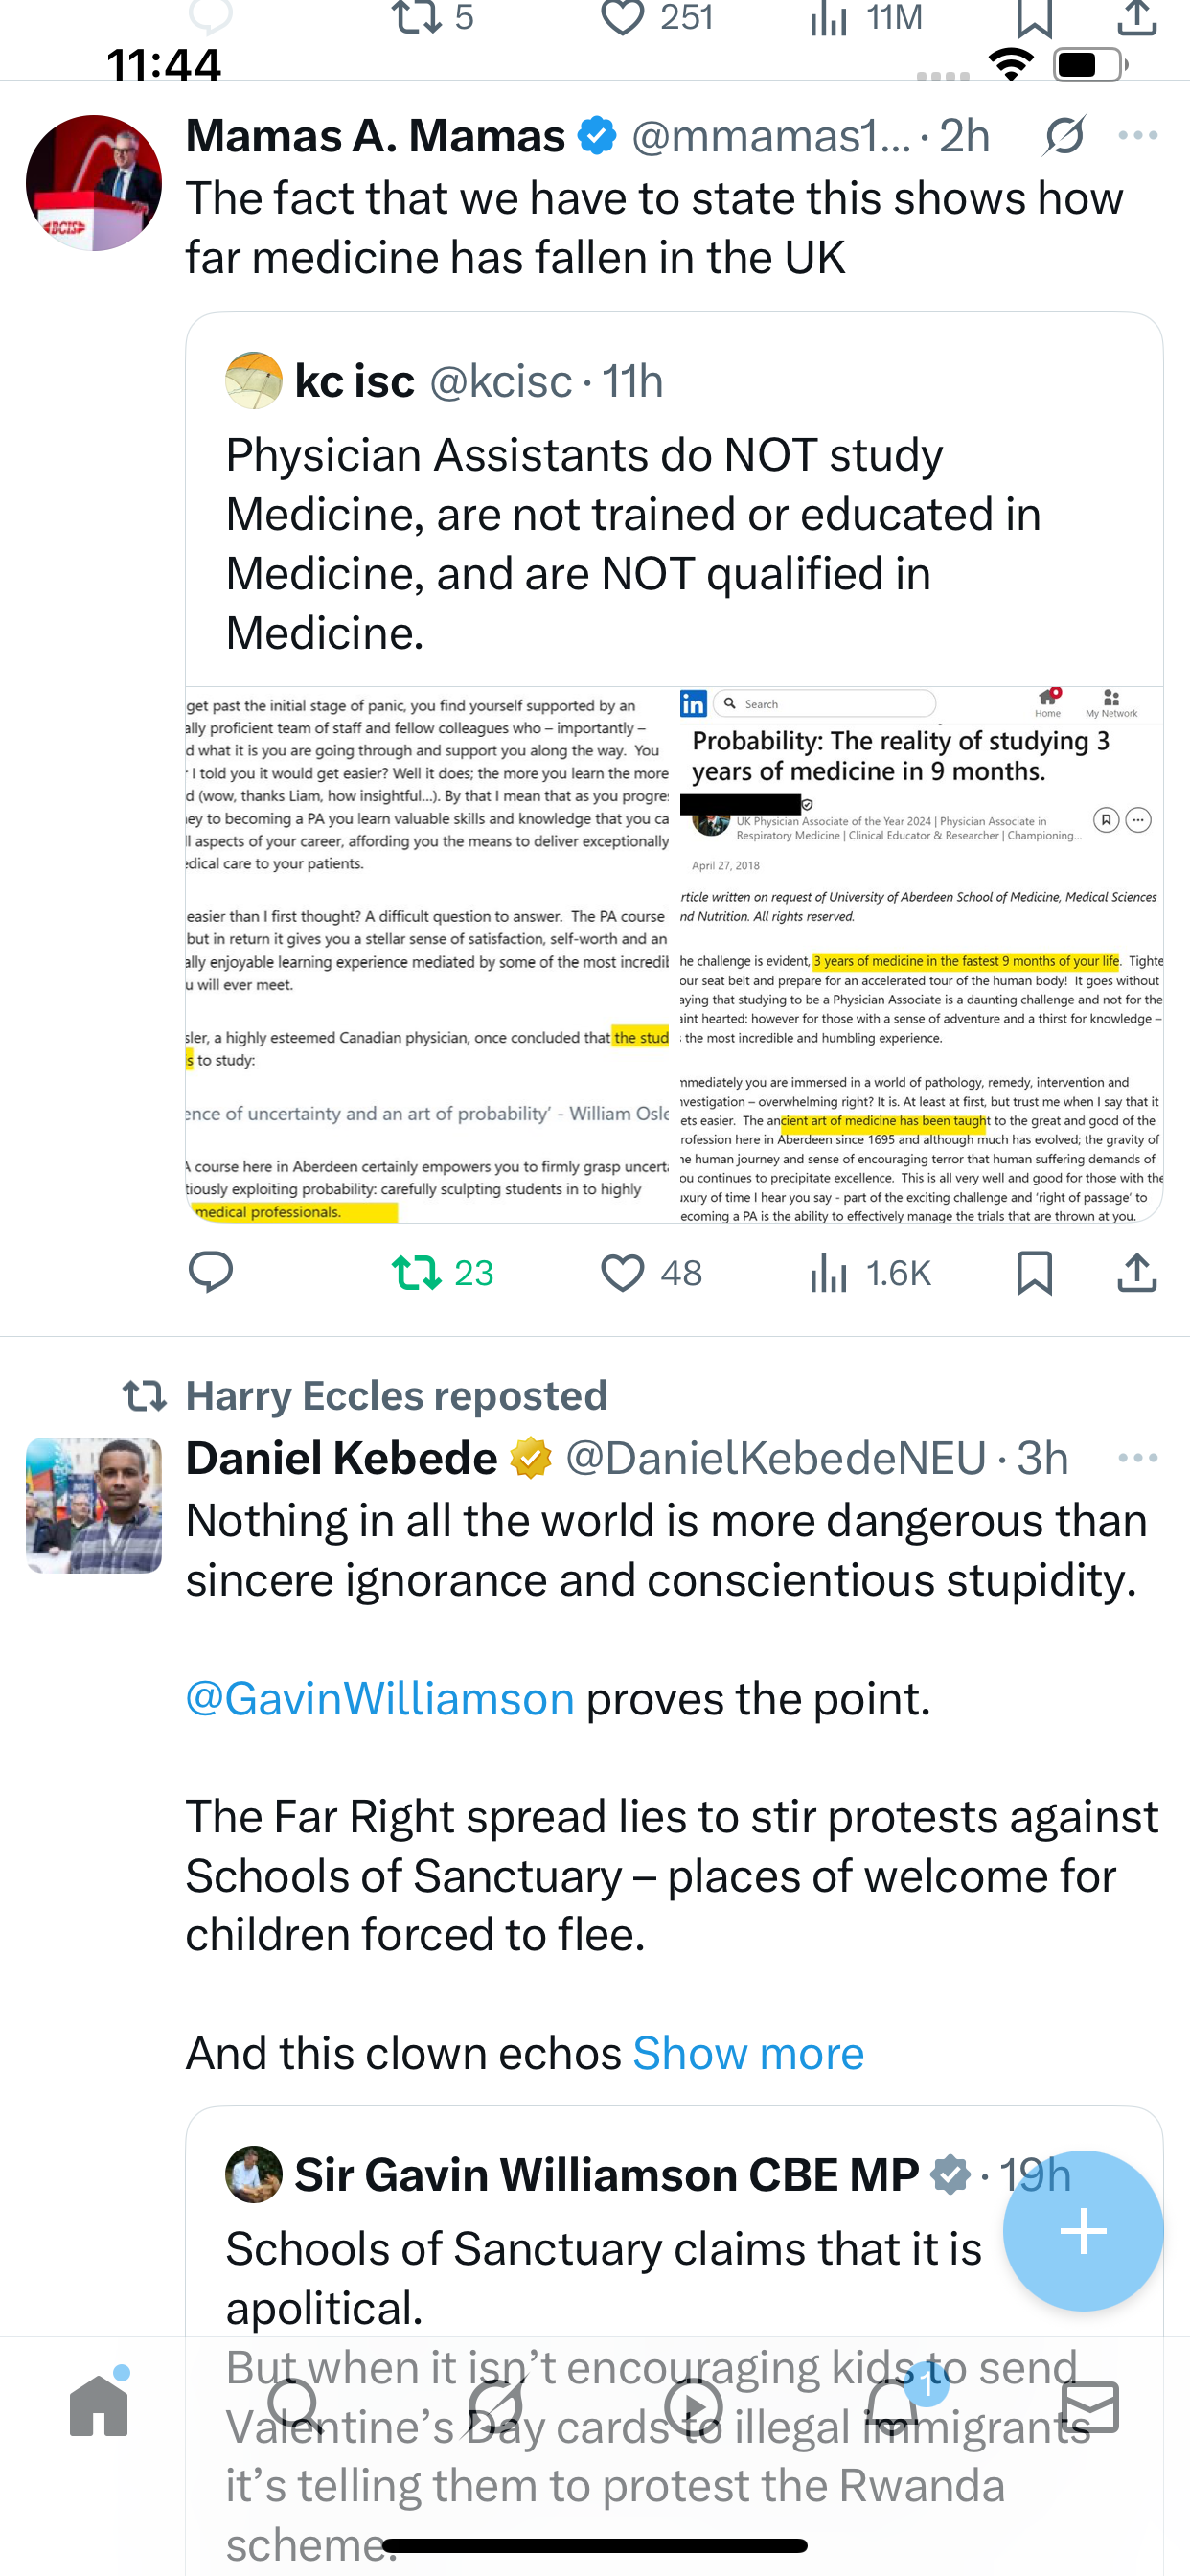Bookmark the Mamas A. Mamas post

click(1033, 1272)
